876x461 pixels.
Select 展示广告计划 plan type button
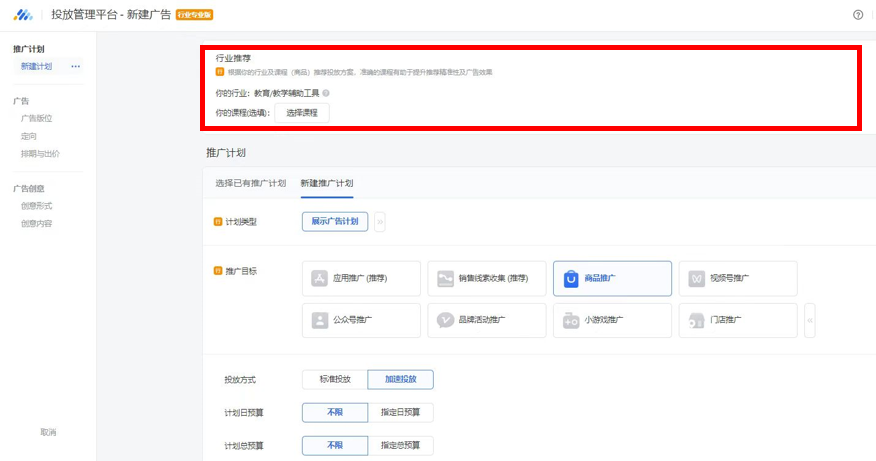point(335,222)
